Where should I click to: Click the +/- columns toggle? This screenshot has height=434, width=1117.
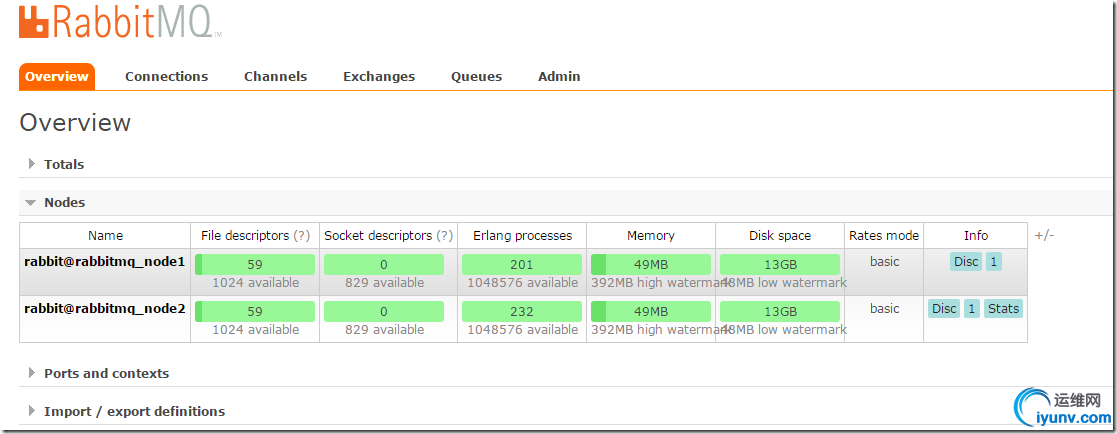(1044, 235)
